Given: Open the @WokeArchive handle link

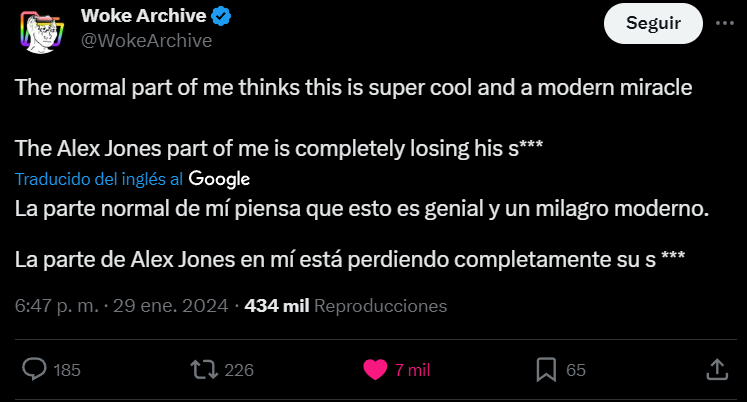Looking at the screenshot, I should coord(146,41).
